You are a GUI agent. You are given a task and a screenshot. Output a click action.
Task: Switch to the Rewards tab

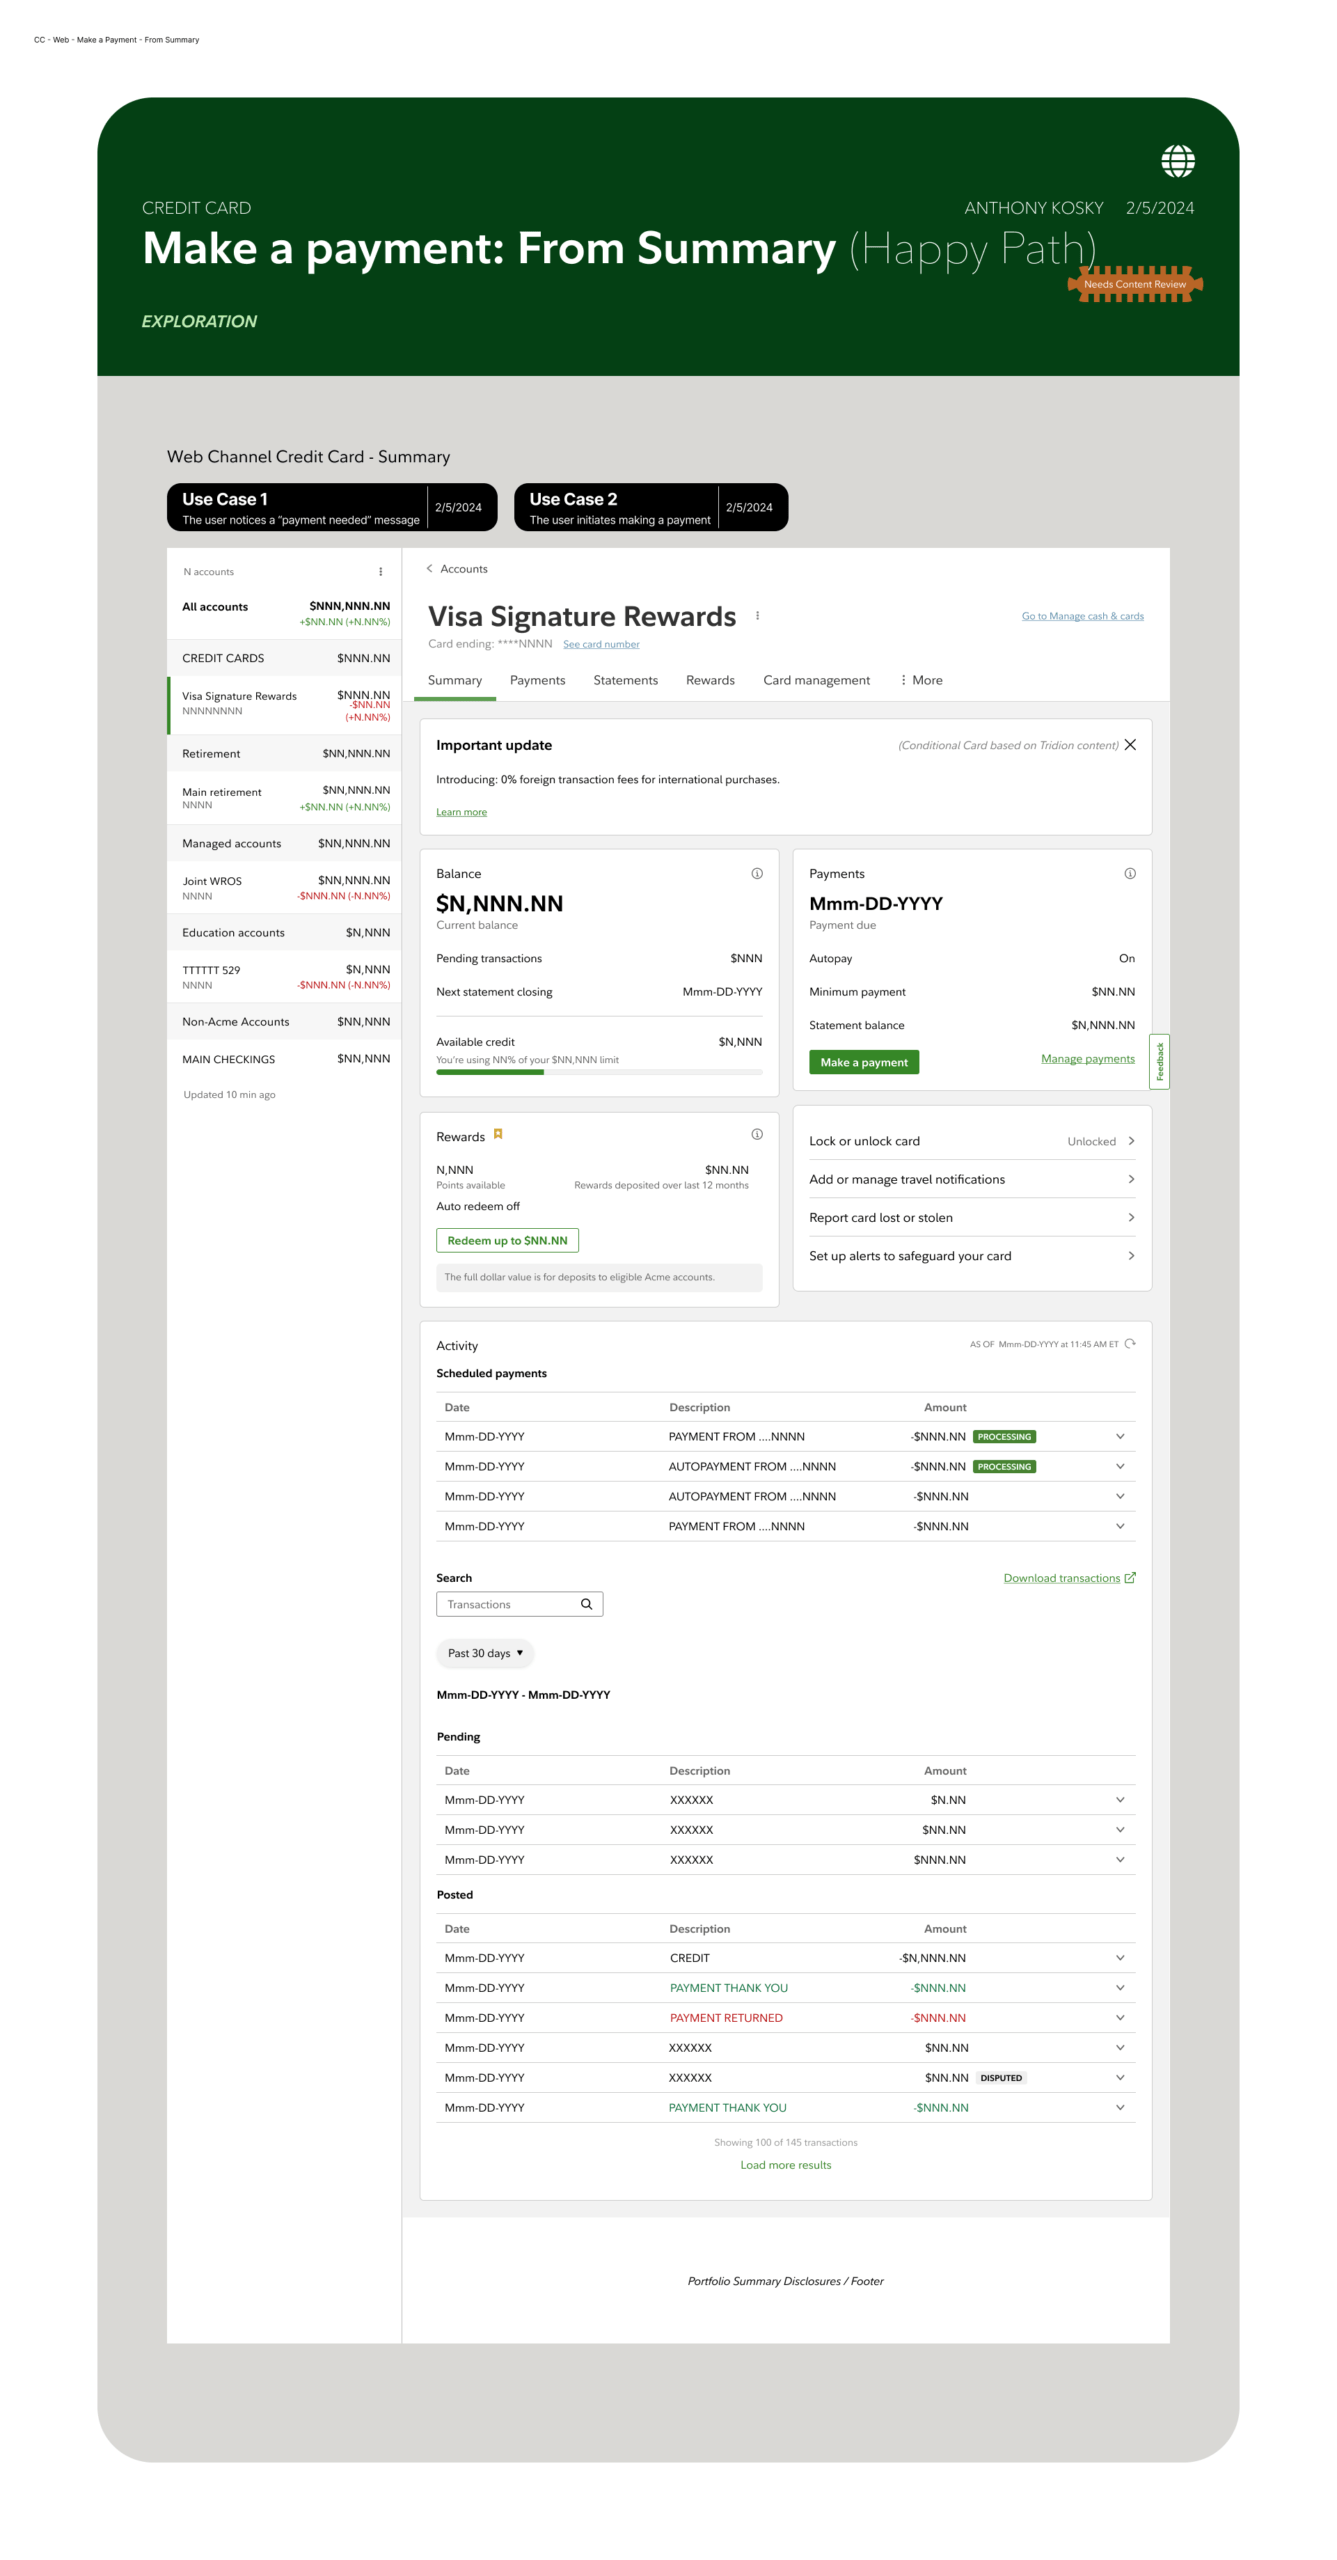[710, 680]
